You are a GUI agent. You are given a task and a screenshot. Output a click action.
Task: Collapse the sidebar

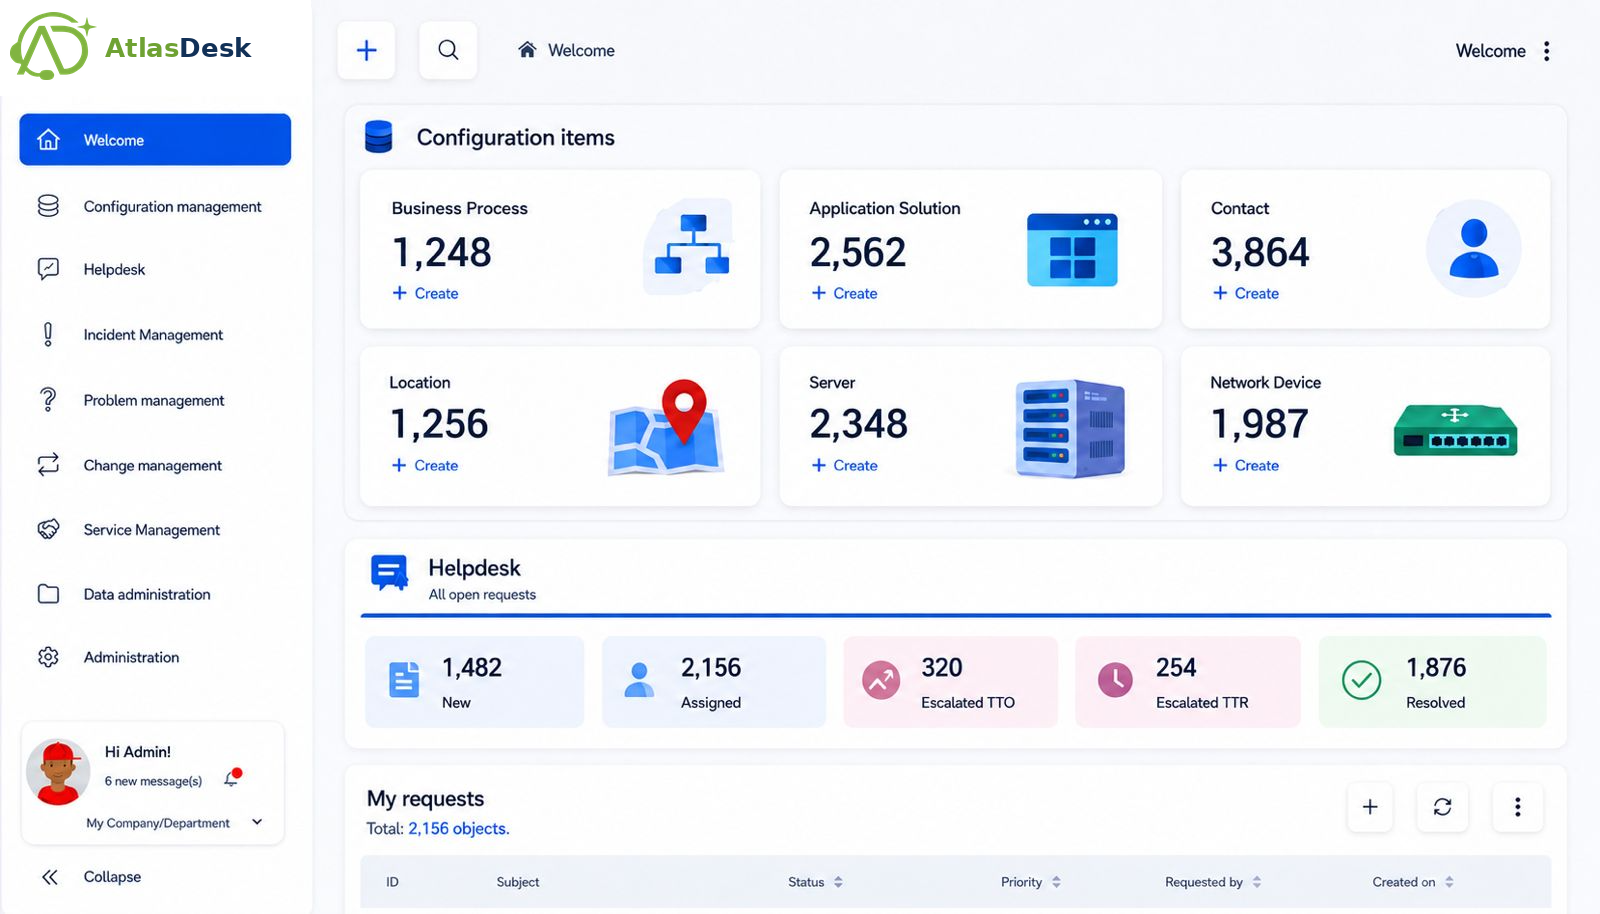[91, 877]
